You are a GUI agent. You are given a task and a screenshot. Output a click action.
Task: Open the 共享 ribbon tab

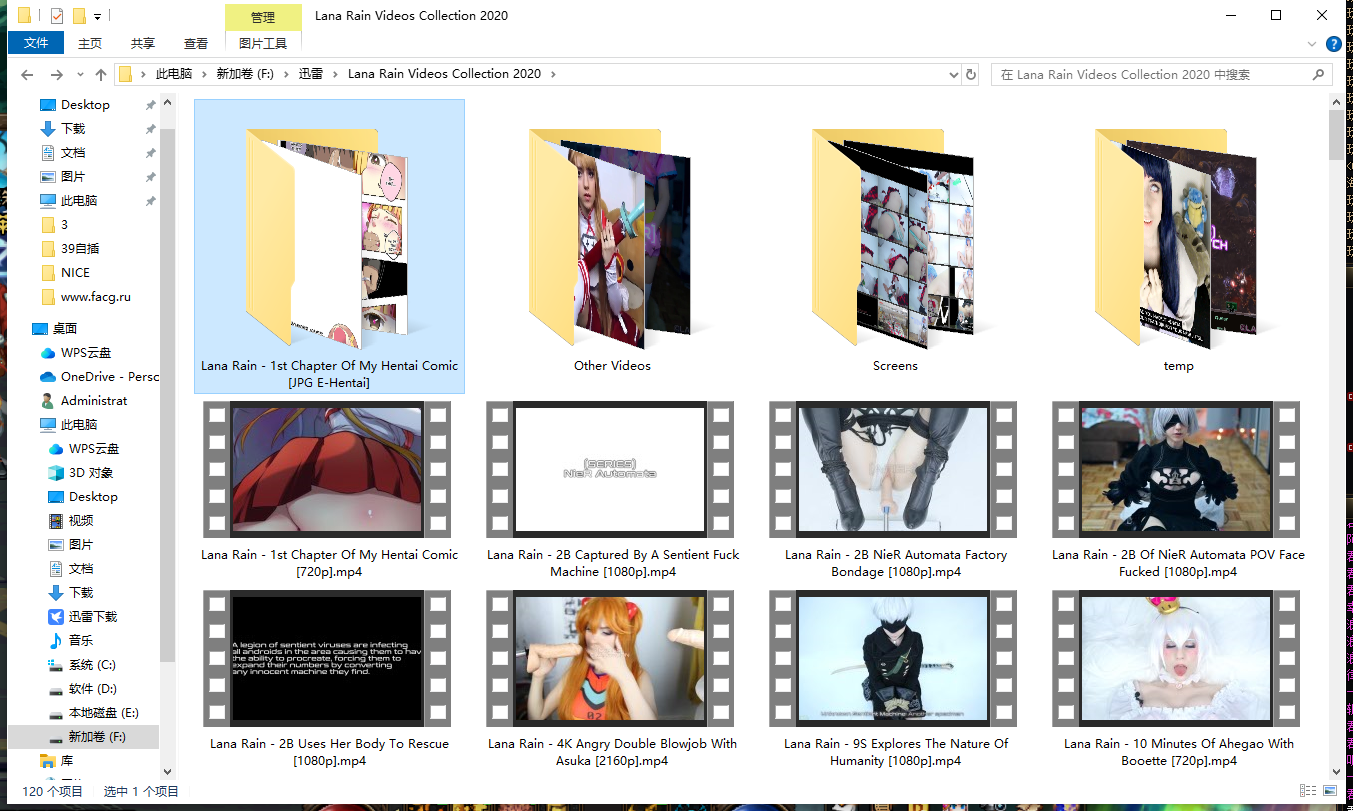[x=143, y=43]
